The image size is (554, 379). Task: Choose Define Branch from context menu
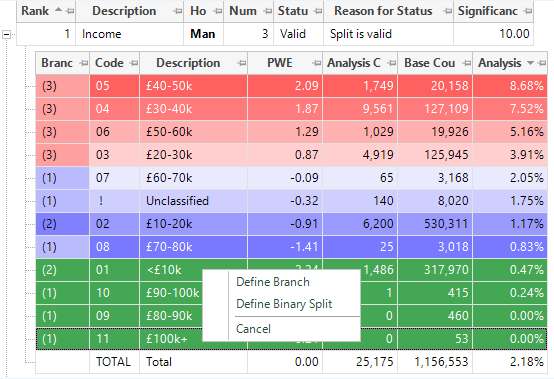coord(273,282)
